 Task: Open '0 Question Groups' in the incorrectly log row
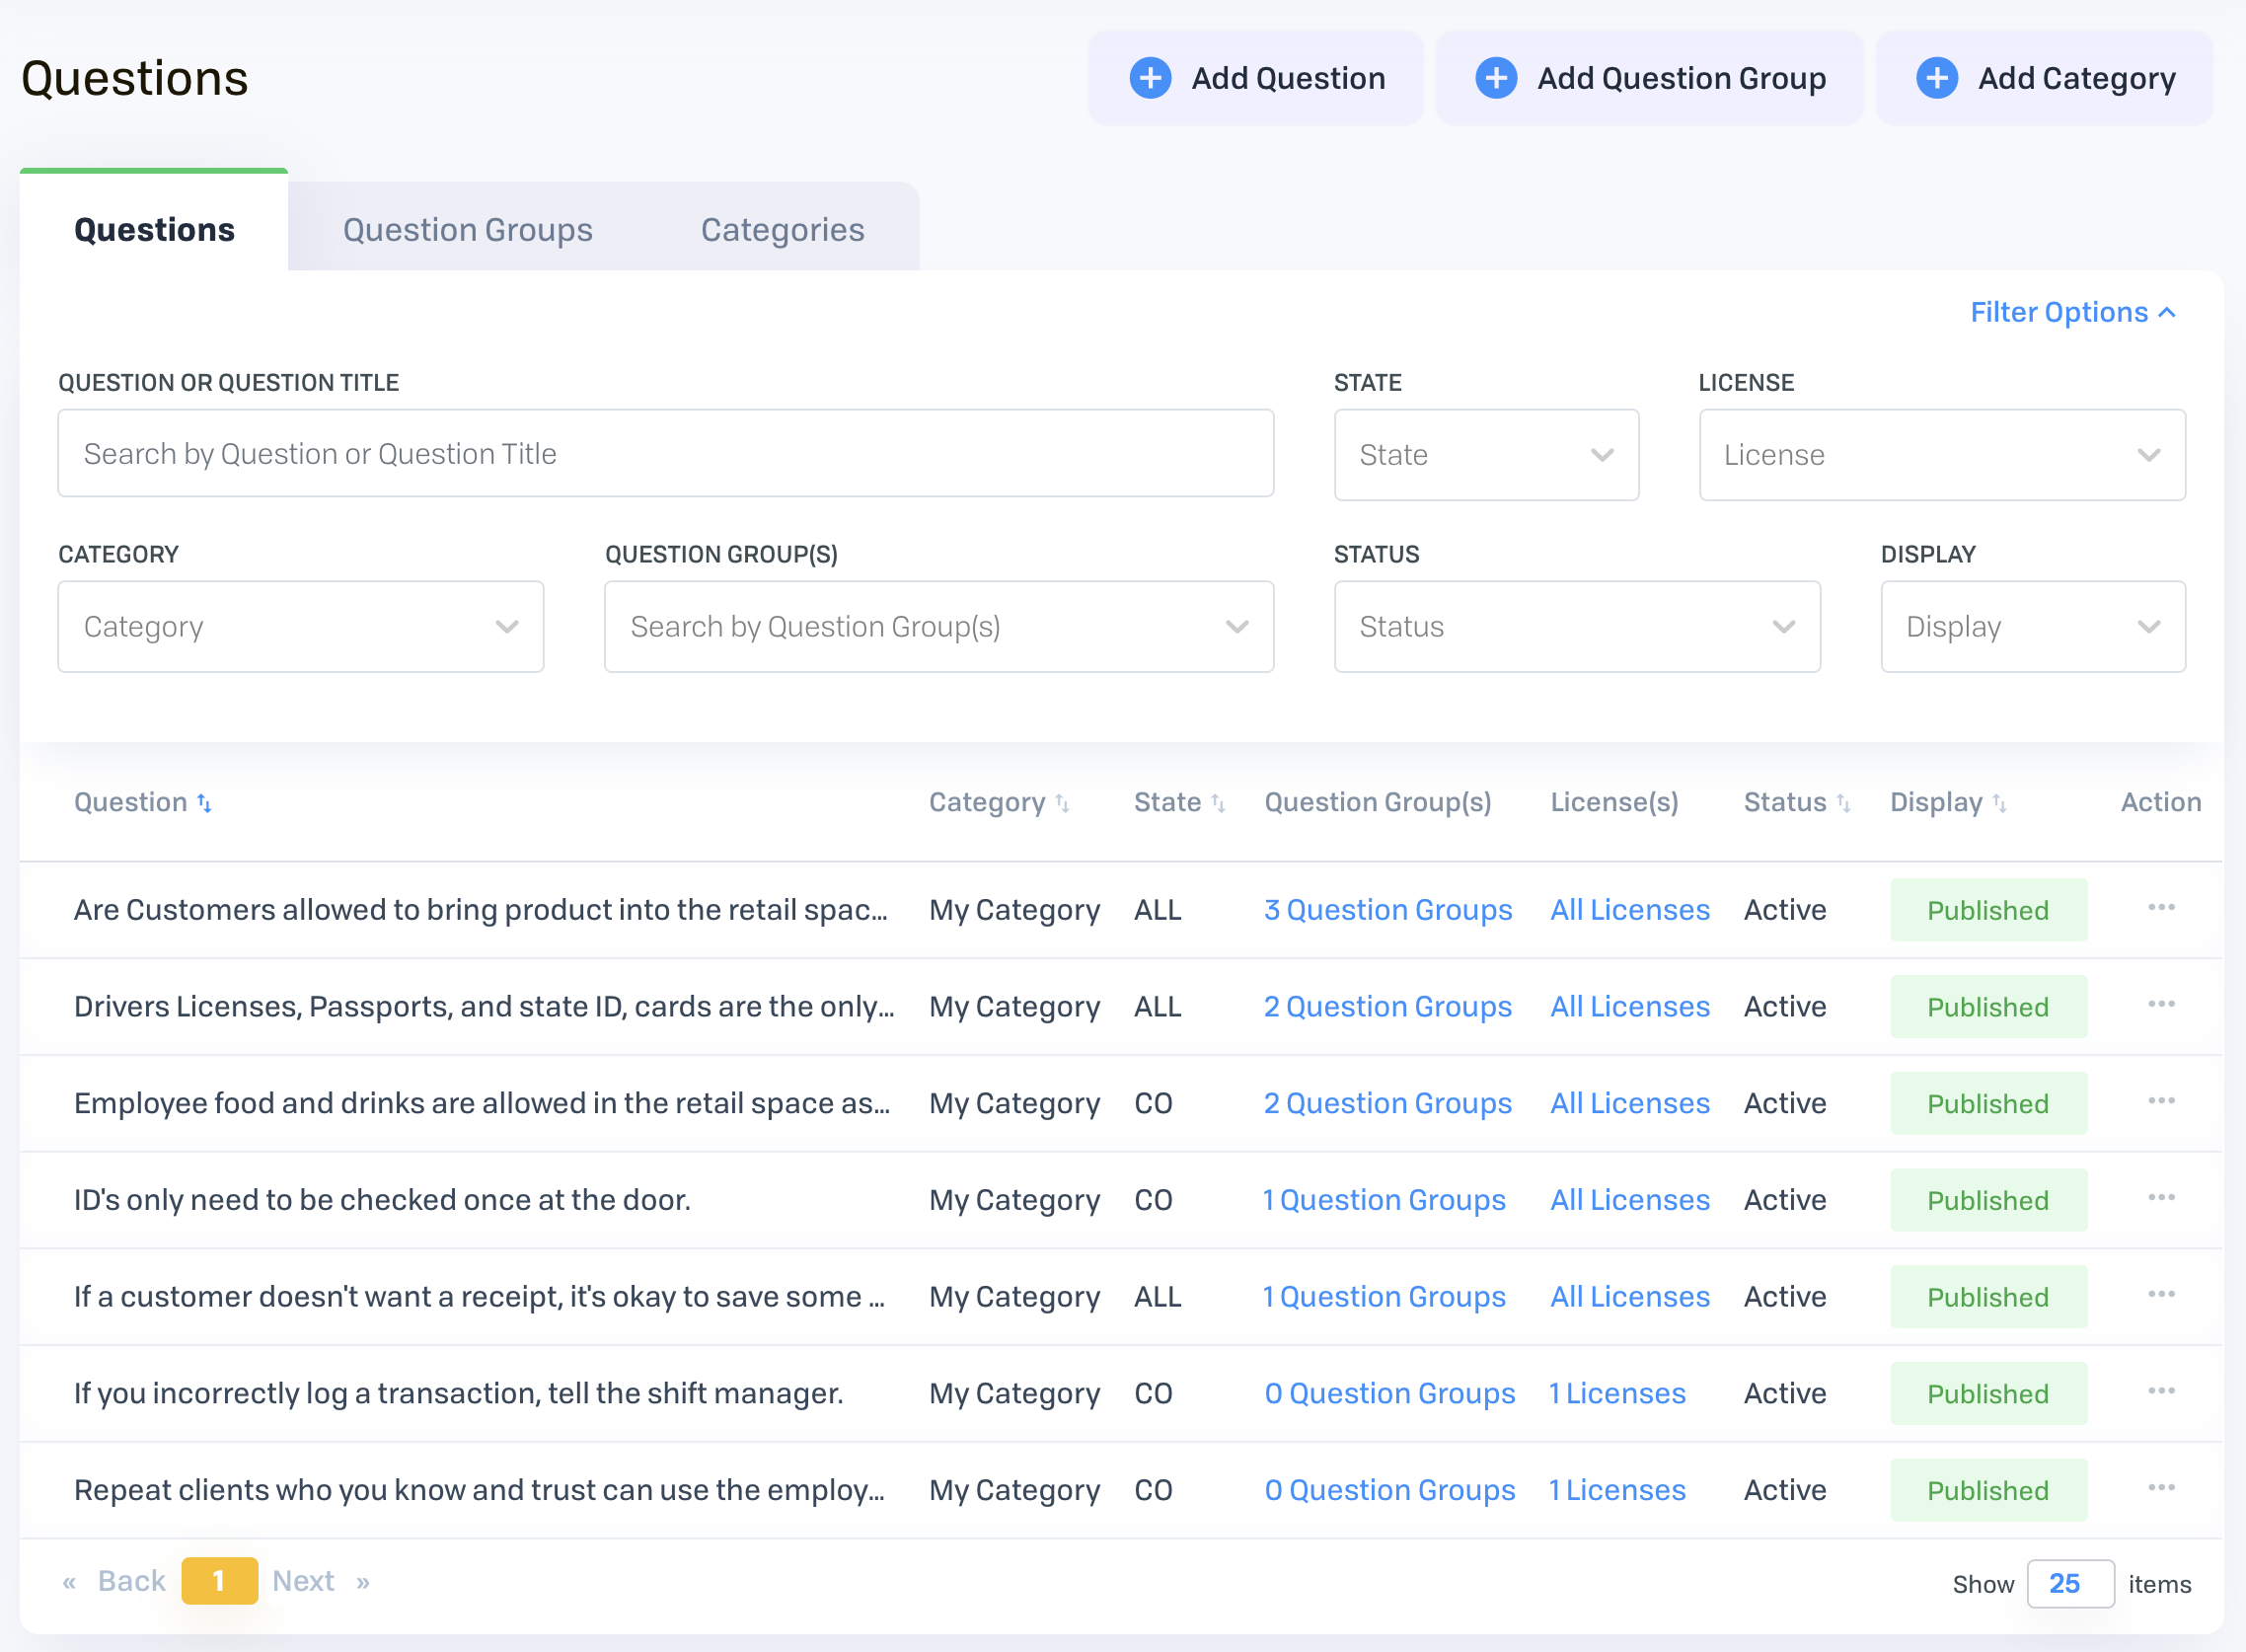tap(1389, 1394)
